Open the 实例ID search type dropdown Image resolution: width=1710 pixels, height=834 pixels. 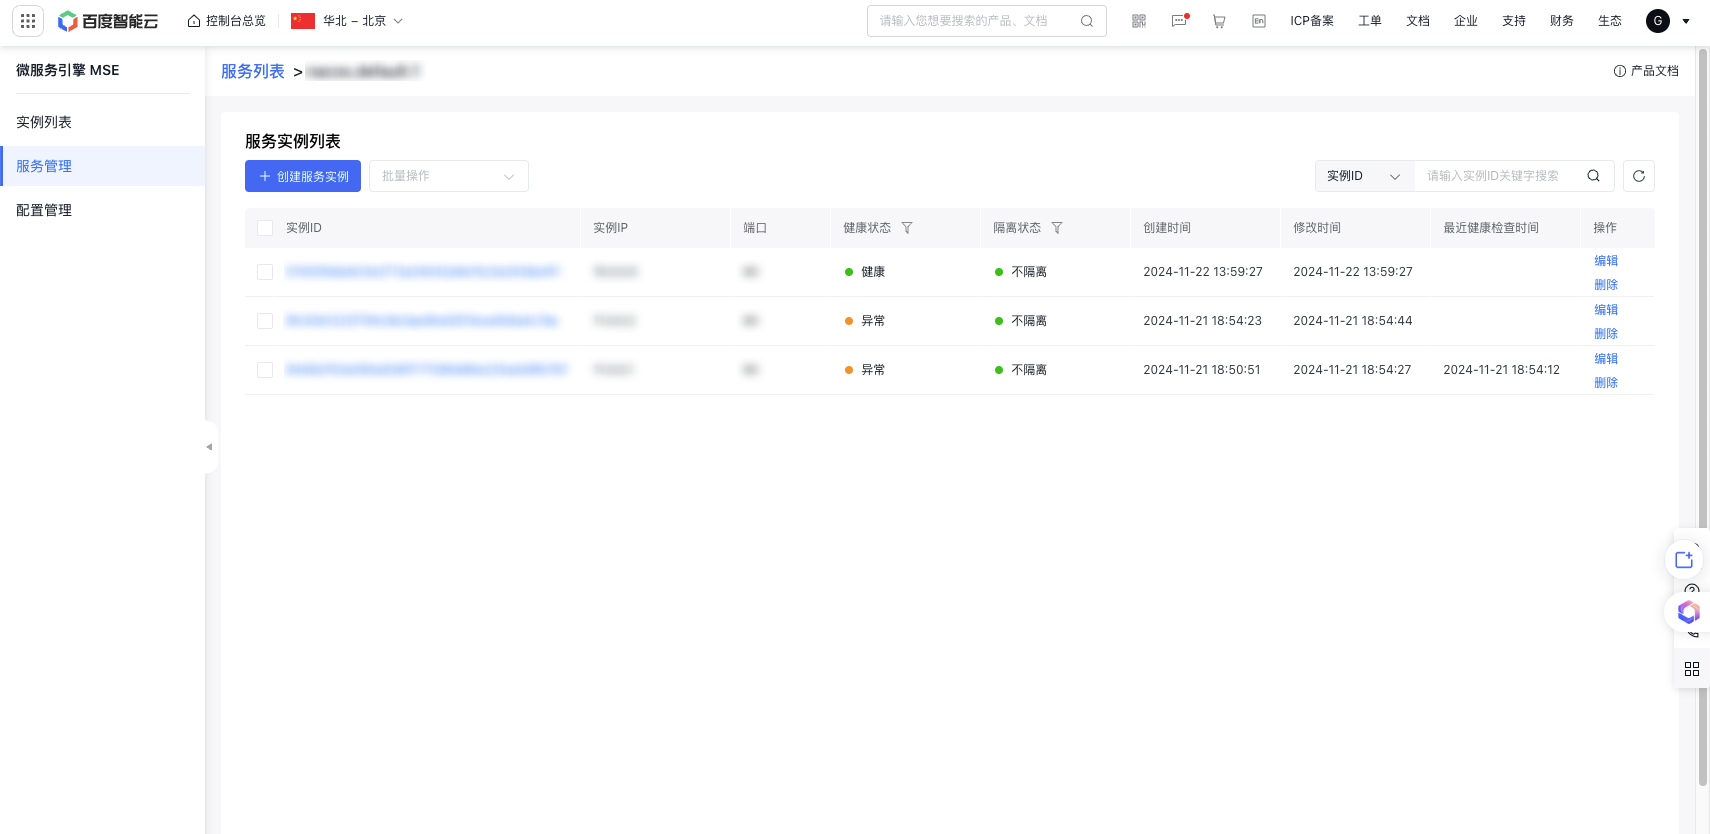[1364, 176]
